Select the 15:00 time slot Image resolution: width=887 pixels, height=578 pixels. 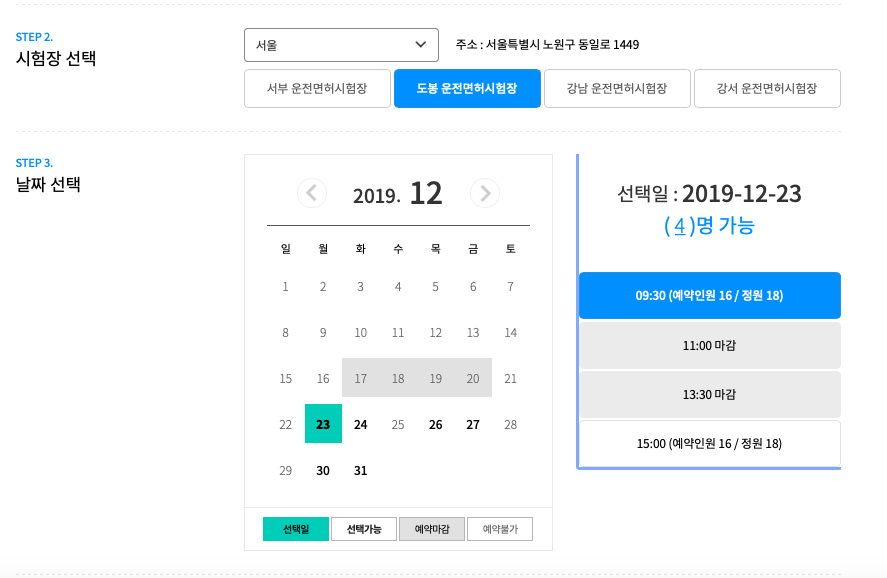click(709, 444)
